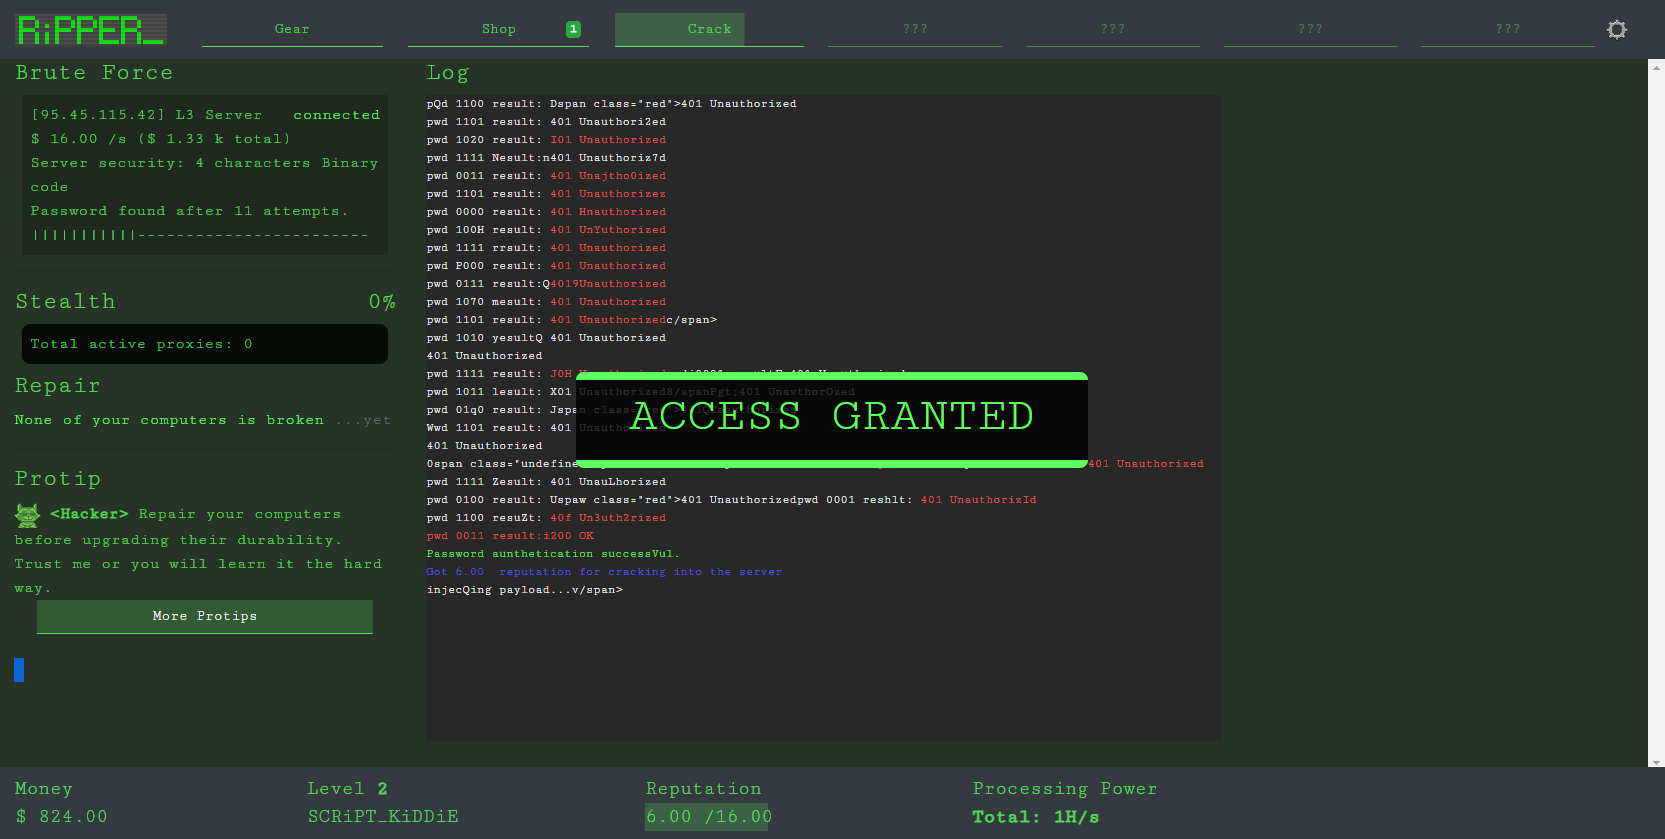This screenshot has width=1665, height=839.
Task: Click the RiPPER_ logo
Action: point(91,30)
